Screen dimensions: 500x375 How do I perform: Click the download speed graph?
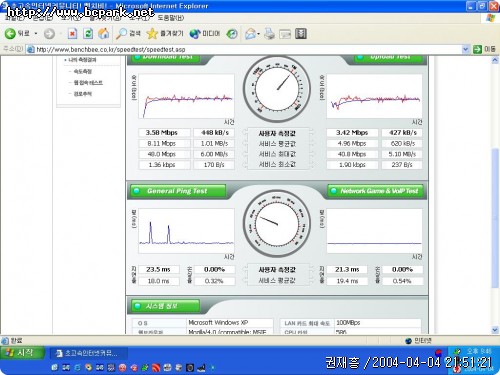point(186,96)
